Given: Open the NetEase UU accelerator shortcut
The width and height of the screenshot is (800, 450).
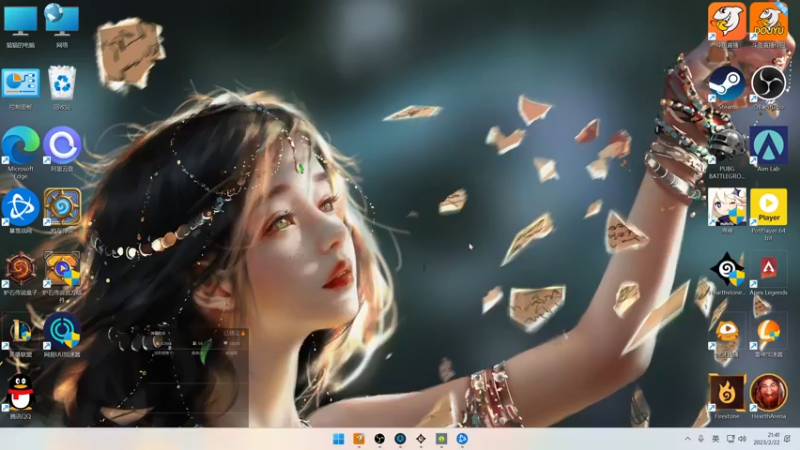Looking at the screenshot, I should click(62, 331).
